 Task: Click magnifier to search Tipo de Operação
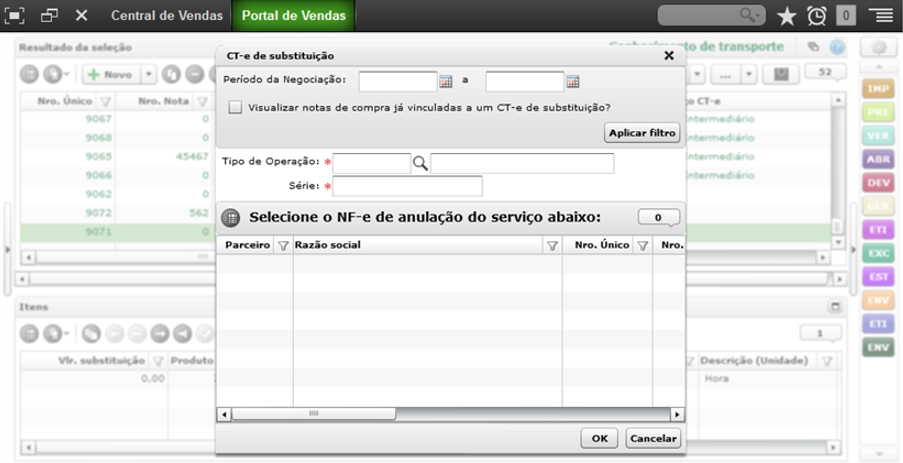pyautogui.click(x=420, y=164)
